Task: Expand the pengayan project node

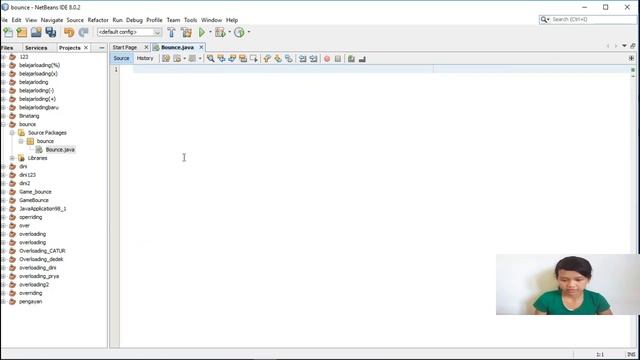Action: click(x=4, y=302)
